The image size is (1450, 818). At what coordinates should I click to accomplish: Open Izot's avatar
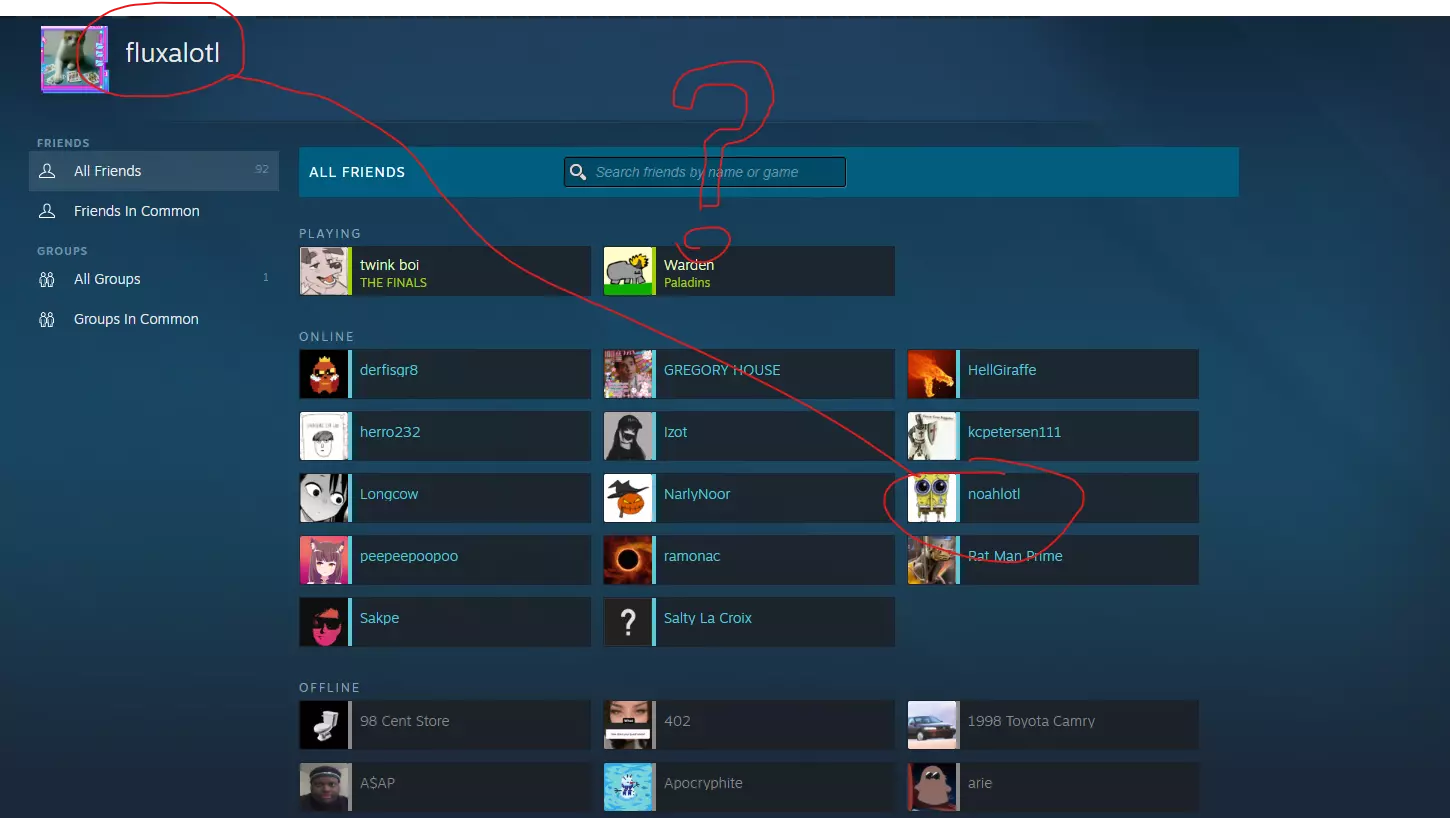(x=628, y=436)
